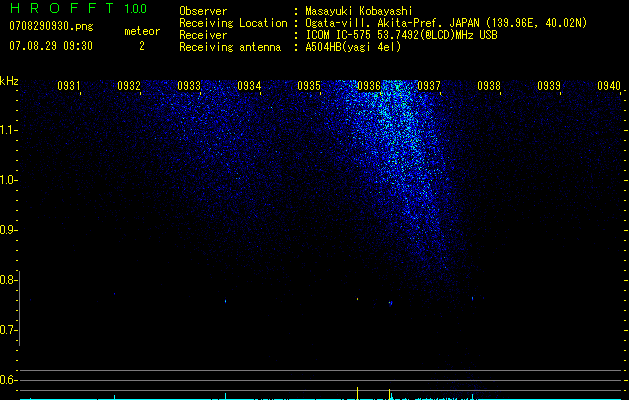This screenshot has height=400, width=629.
Task: Click the Receiving Location label
Action: (233, 23)
